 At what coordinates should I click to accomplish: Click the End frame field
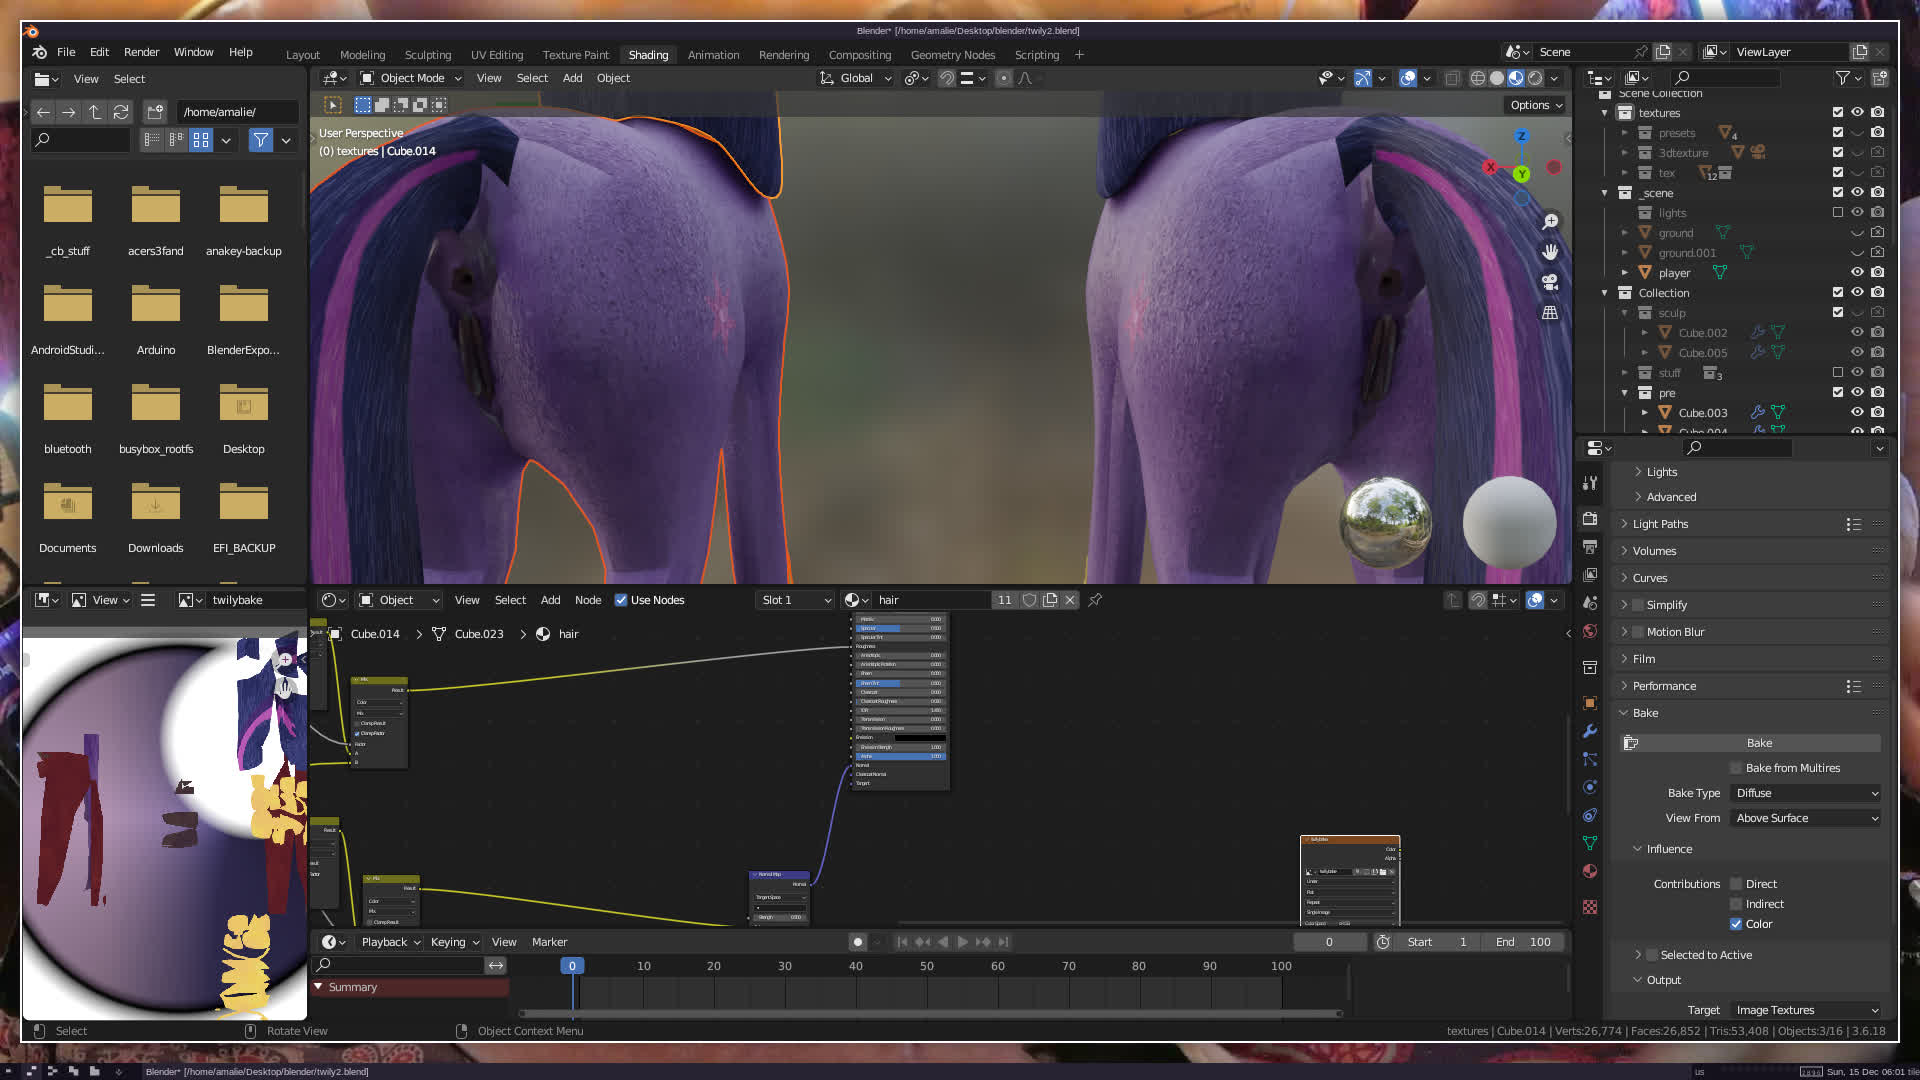point(1523,942)
